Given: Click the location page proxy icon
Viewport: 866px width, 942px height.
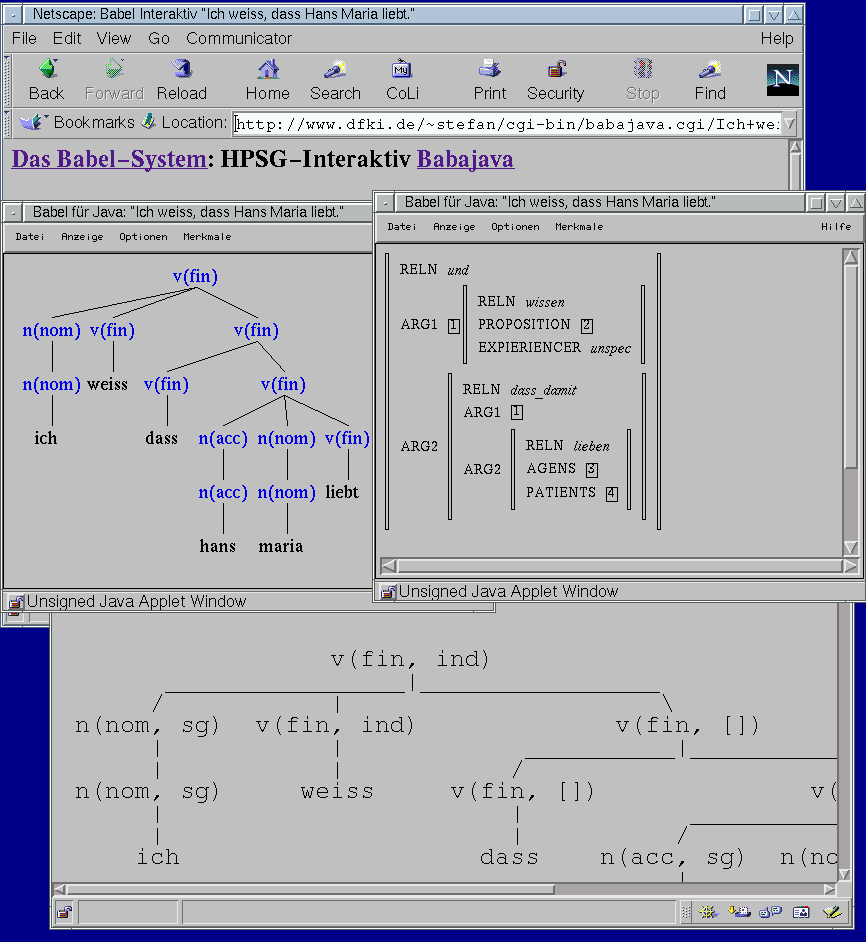Looking at the screenshot, I should coord(148,121).
